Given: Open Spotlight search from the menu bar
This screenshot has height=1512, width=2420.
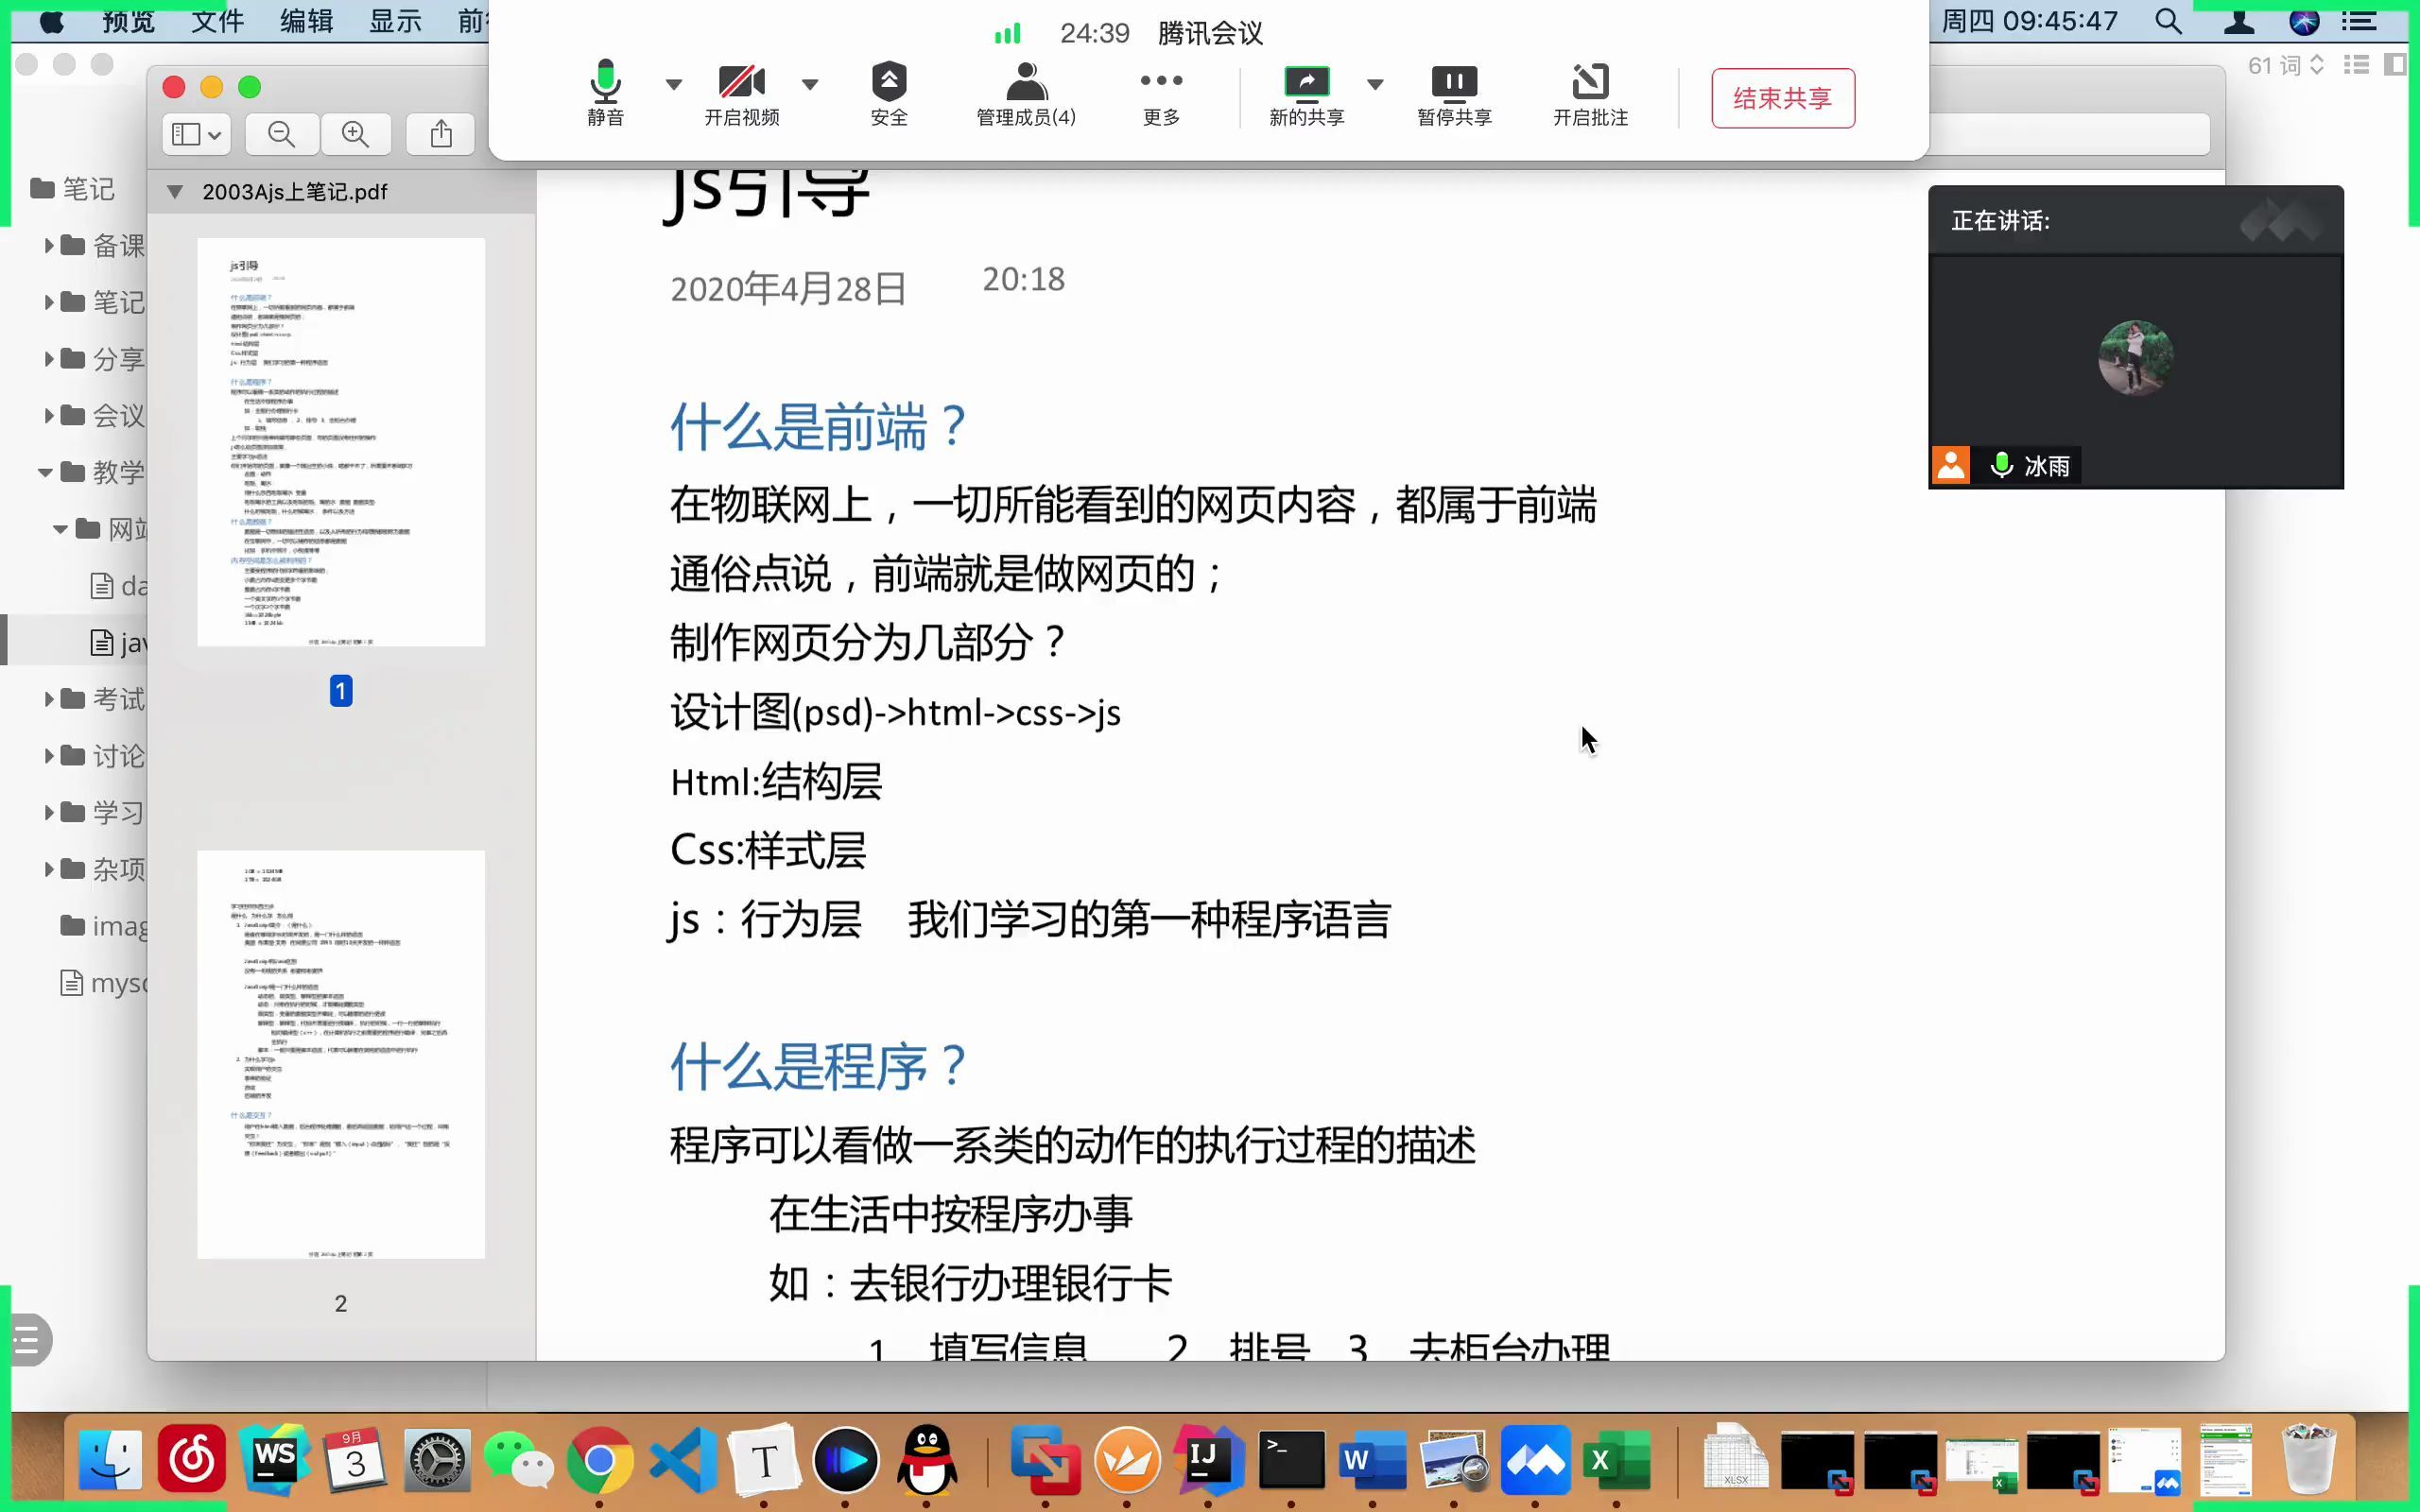Looking at the screenshot, I should click(2167, 20).
